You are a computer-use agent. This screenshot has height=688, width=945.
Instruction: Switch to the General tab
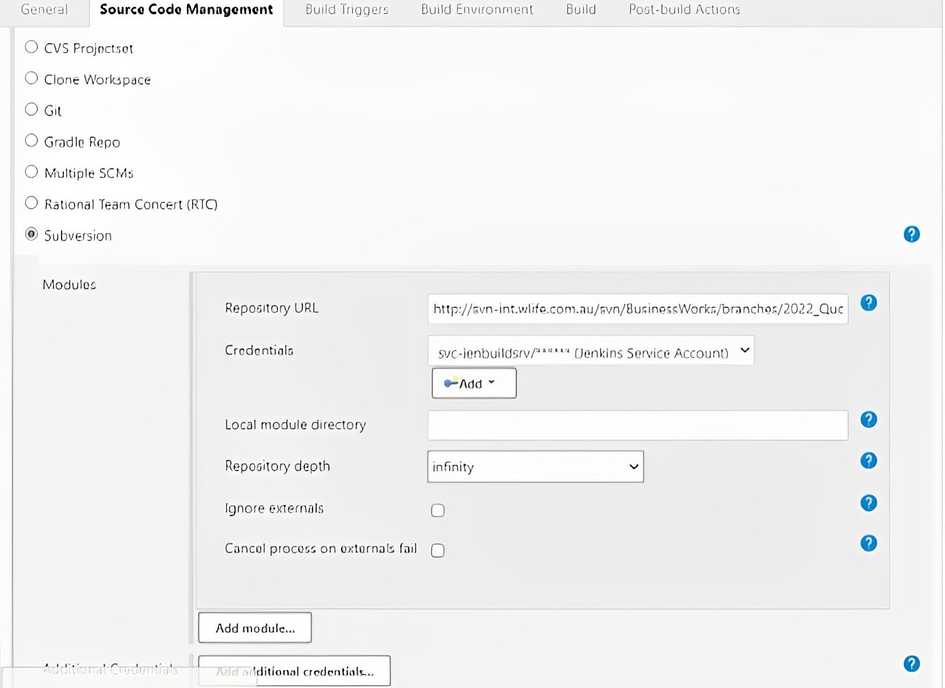click(x=42, y=10)
